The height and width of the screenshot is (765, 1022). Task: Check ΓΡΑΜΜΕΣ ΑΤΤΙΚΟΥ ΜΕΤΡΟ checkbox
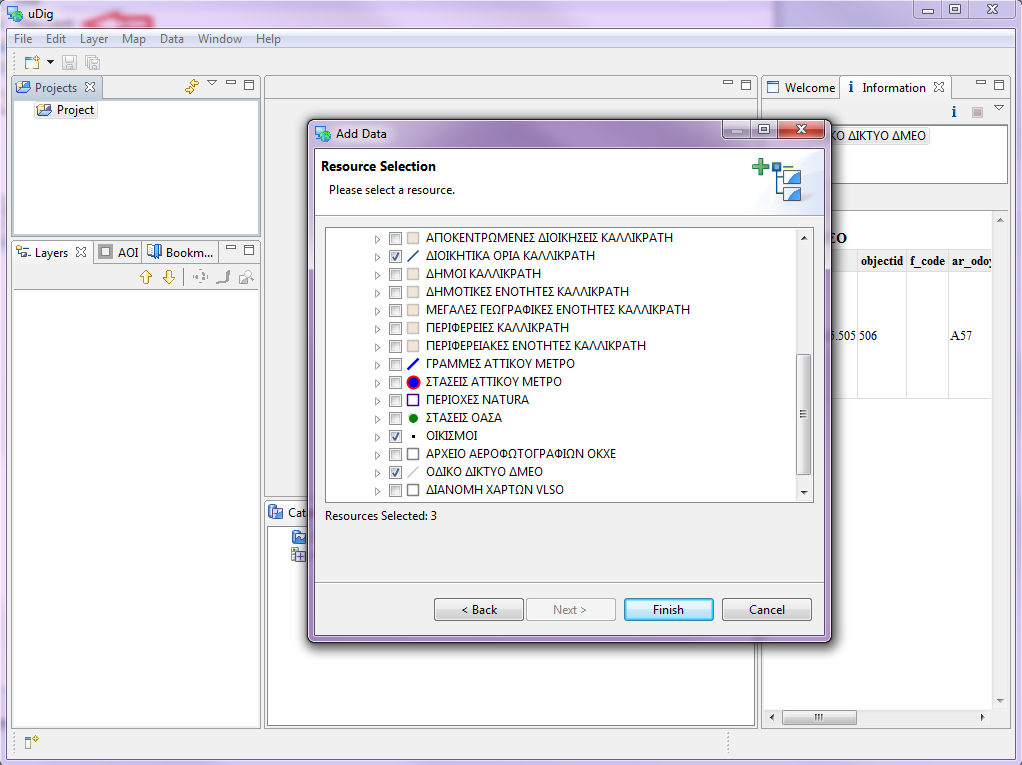pyautogui.click(x=395, y=364)
